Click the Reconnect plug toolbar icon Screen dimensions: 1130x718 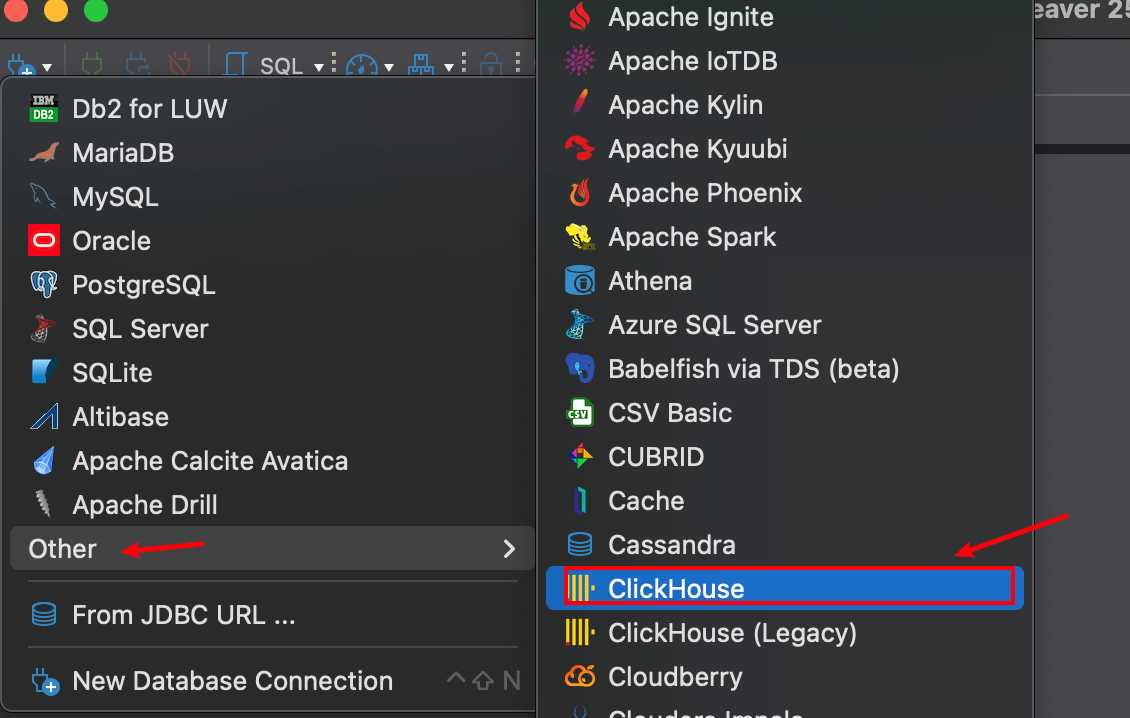137,64
